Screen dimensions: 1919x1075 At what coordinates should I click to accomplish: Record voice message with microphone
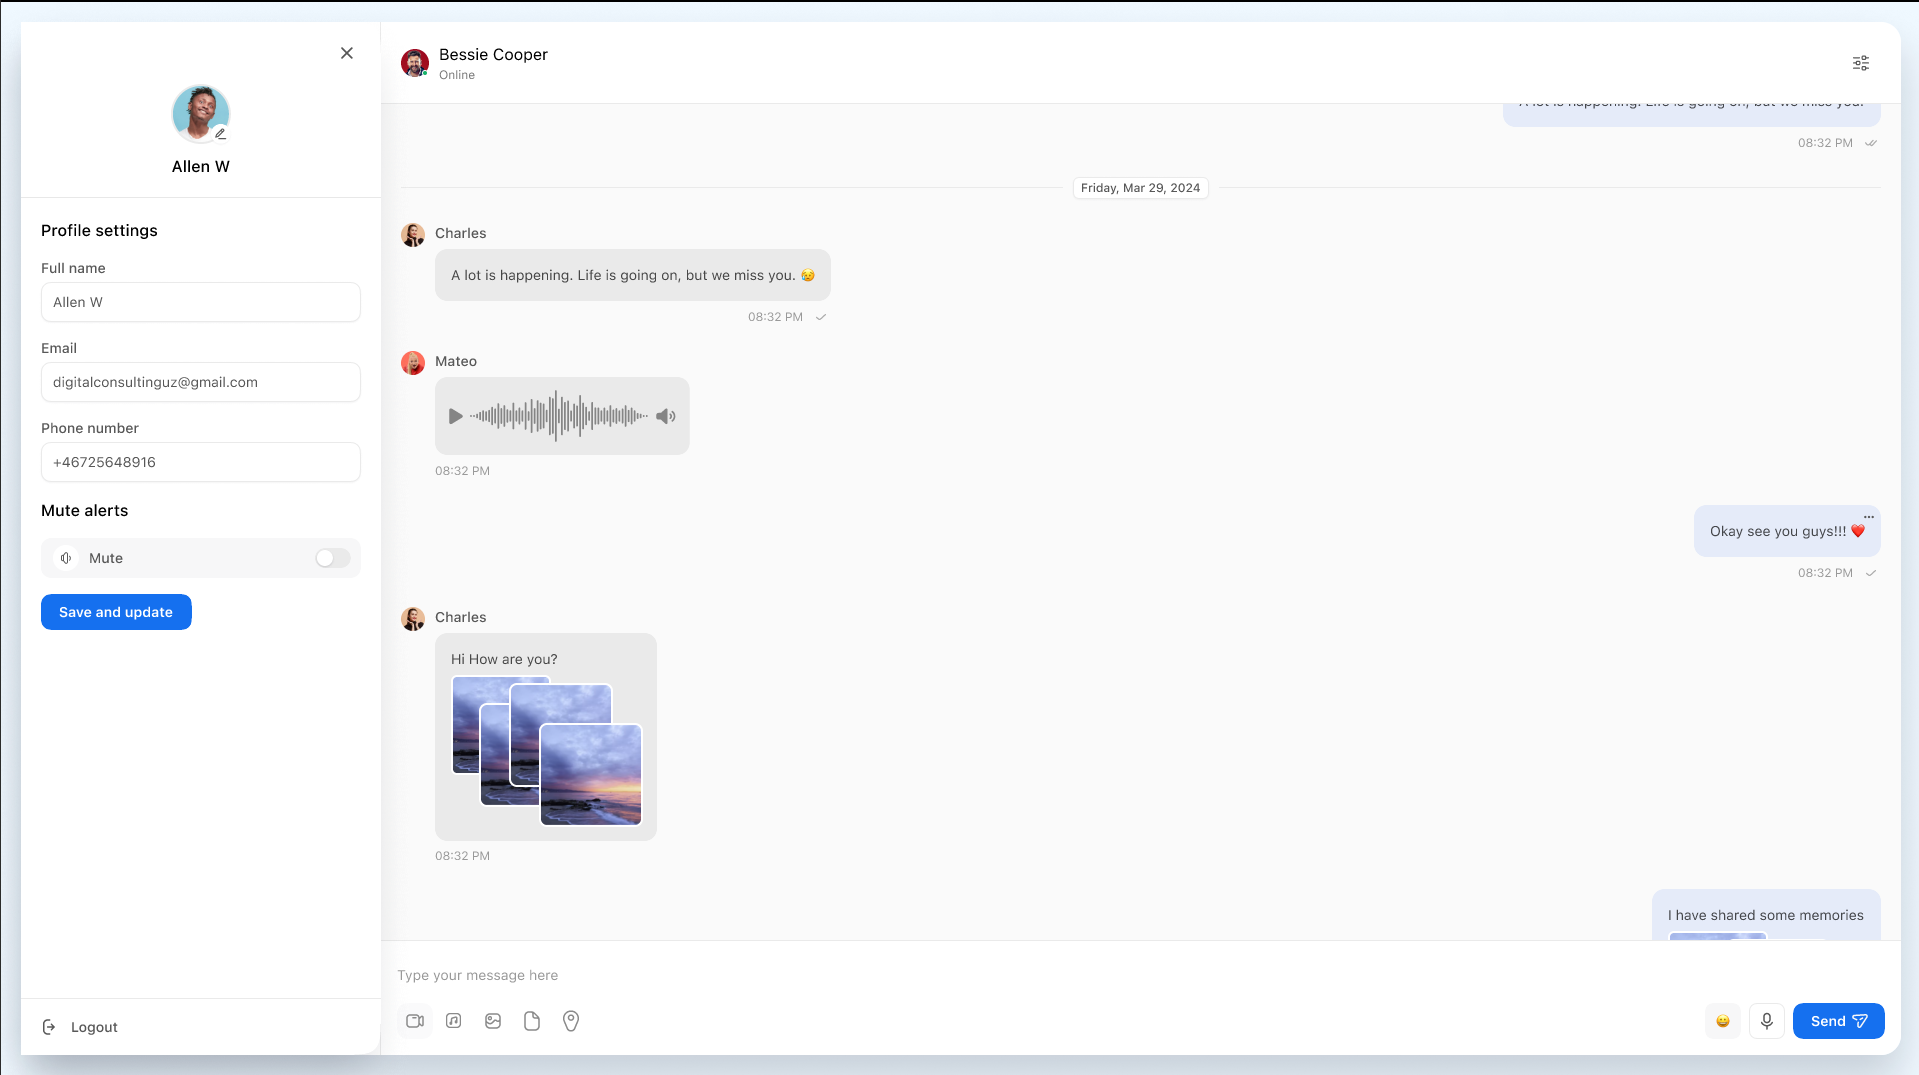pos(1767,1021)
